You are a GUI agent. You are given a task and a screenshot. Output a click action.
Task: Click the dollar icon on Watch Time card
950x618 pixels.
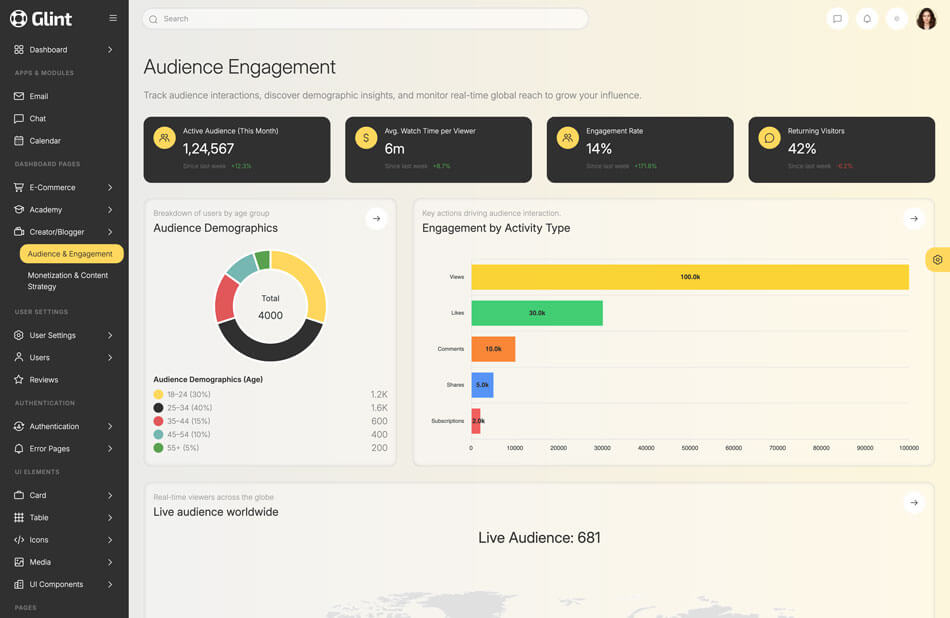pos(366,138)
